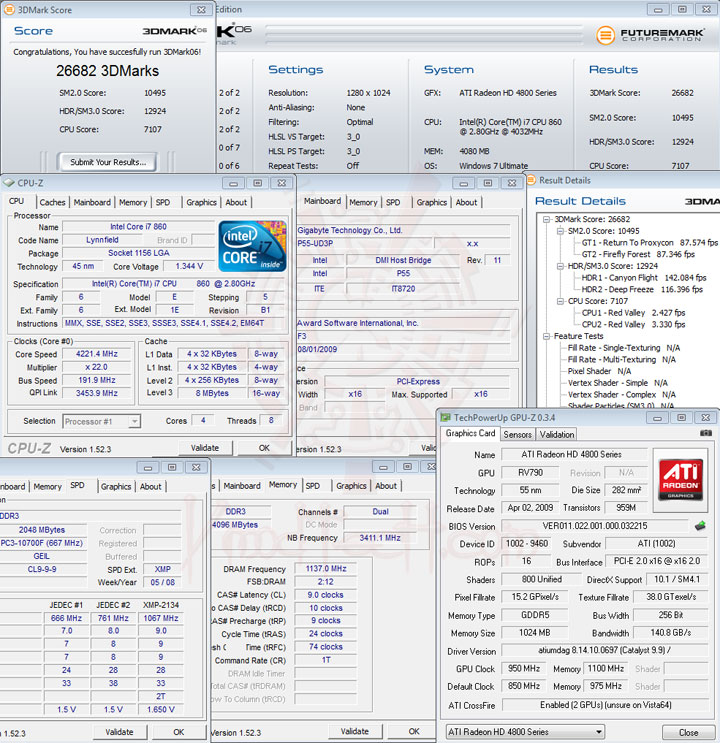Image resolution: width=720 pixels, height=743 pixels.
Task: Click the CPU-Z title bar icon
Action: [x=9, y=183]
